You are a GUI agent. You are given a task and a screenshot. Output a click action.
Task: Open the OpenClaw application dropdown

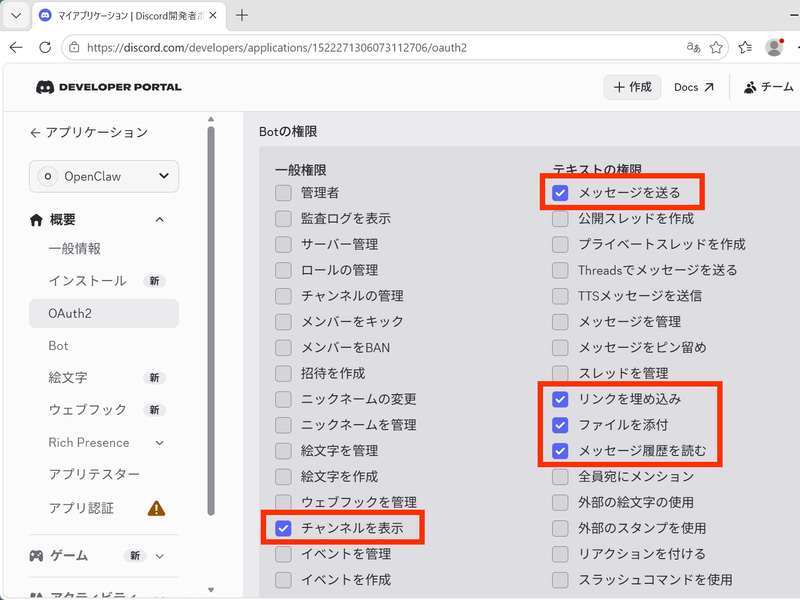(104, 177)
